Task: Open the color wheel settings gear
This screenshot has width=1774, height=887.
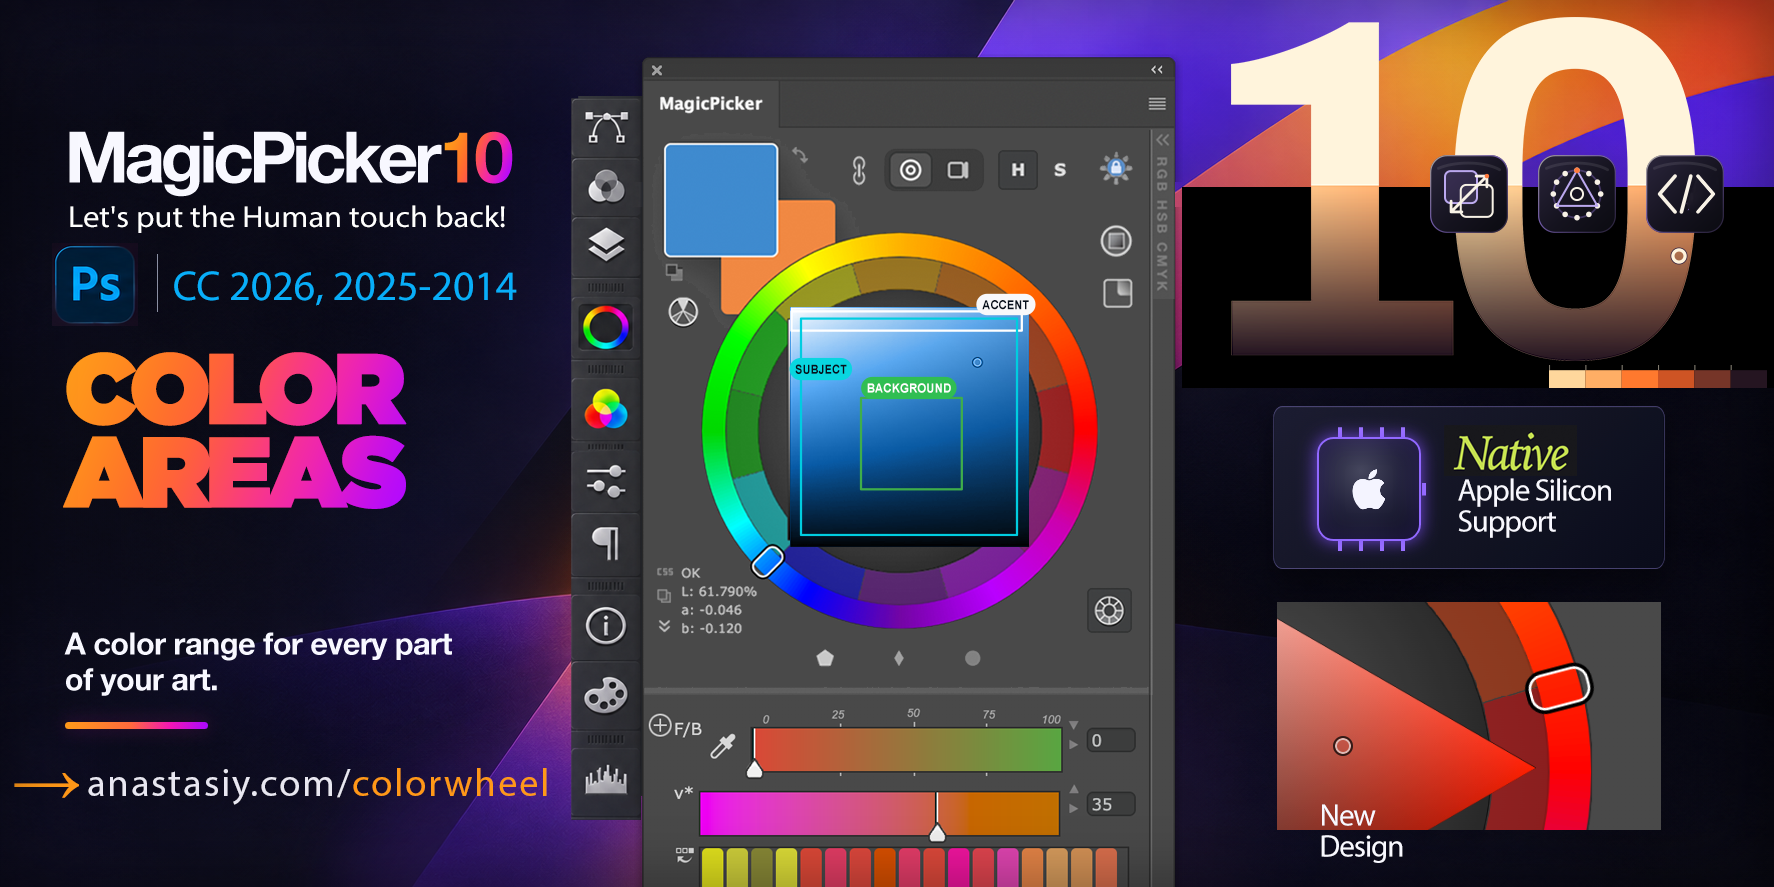Action: (x=1109, y=610)
